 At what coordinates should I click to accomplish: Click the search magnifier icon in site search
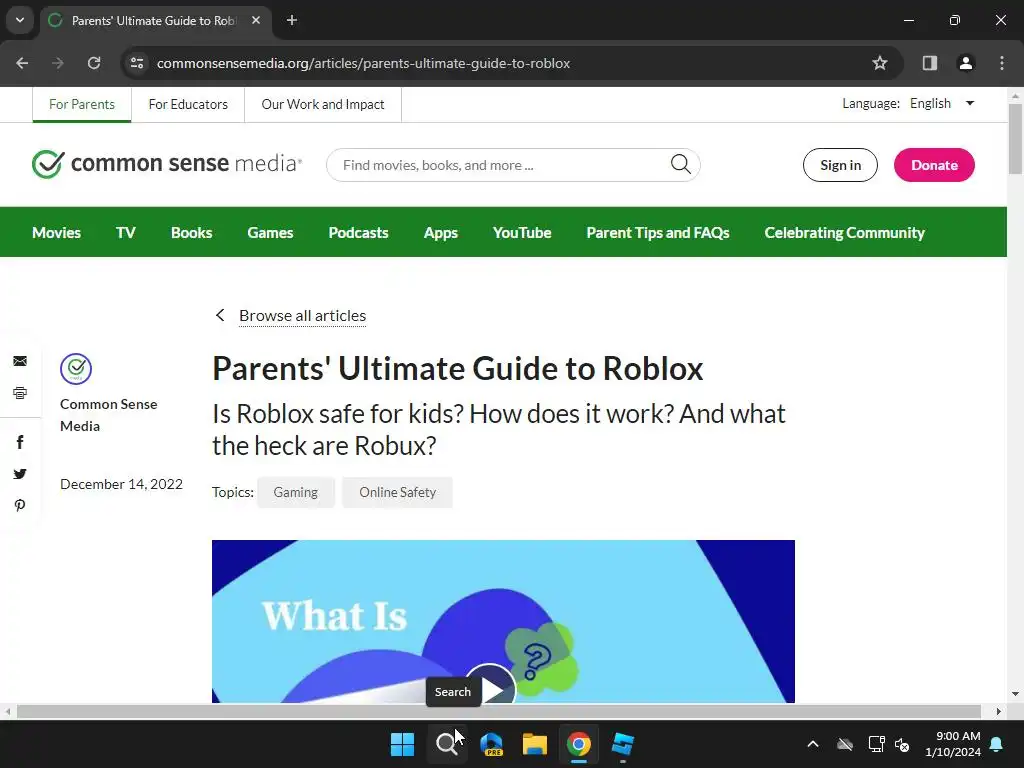(680, 165)
